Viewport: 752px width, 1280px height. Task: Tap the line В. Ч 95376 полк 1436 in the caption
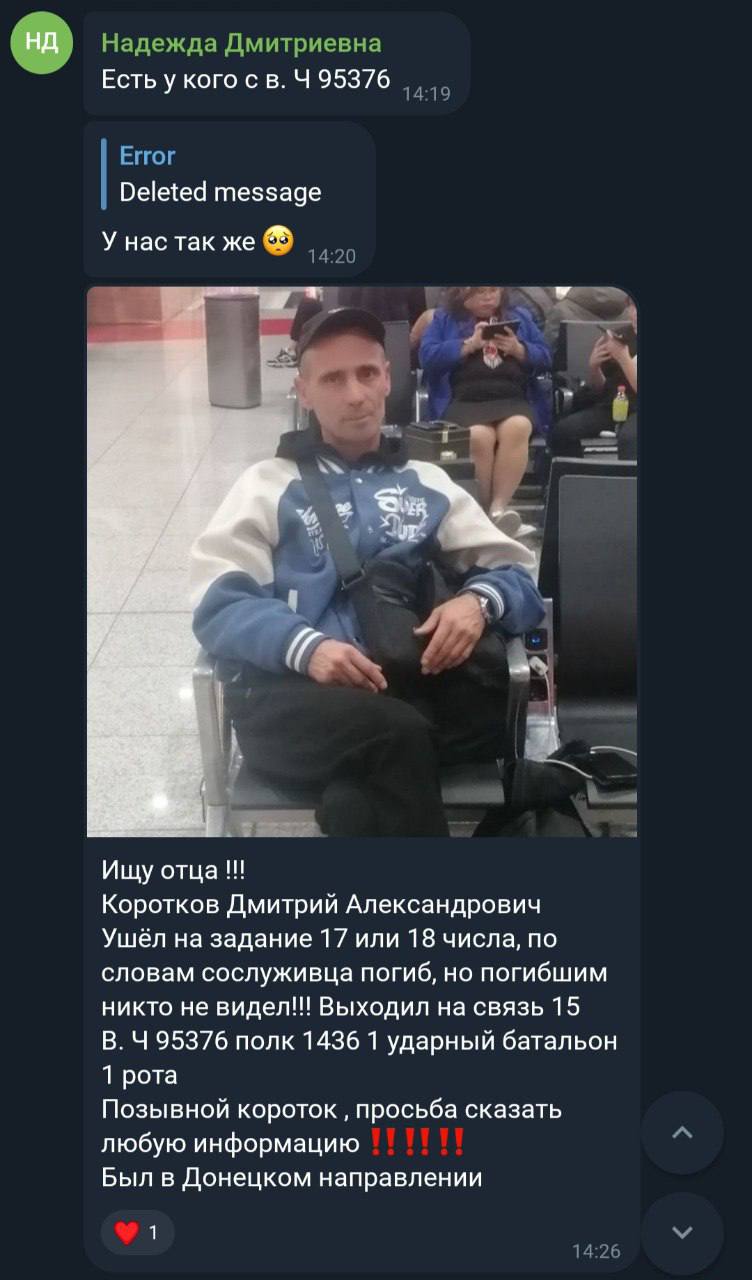click(230, 1040)
